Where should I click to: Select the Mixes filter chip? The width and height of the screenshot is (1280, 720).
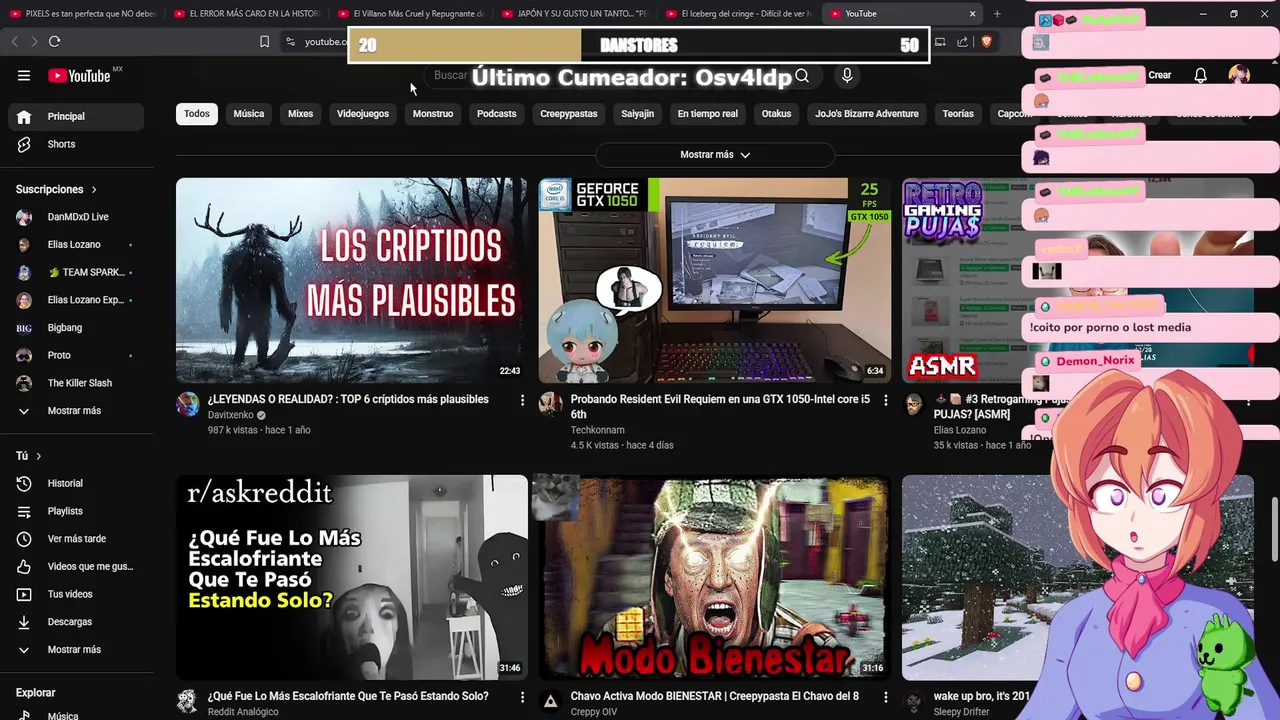[301, 114]
